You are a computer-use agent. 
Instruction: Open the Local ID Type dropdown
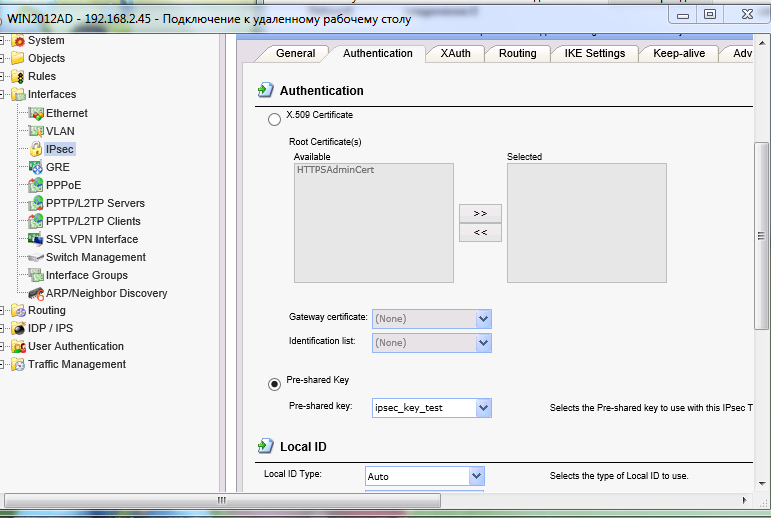point(476,477)
